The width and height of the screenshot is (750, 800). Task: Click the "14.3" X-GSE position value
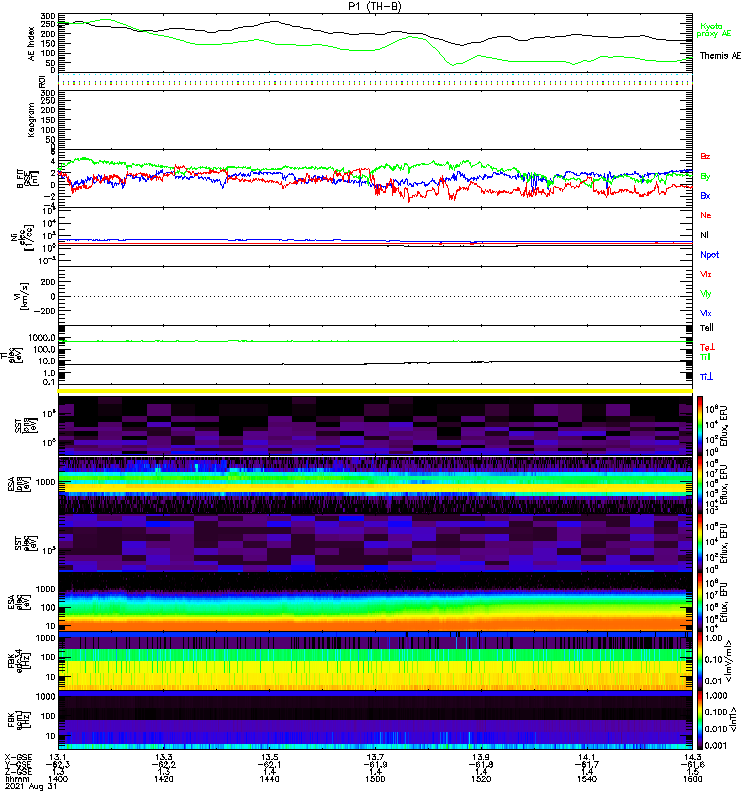692,757
